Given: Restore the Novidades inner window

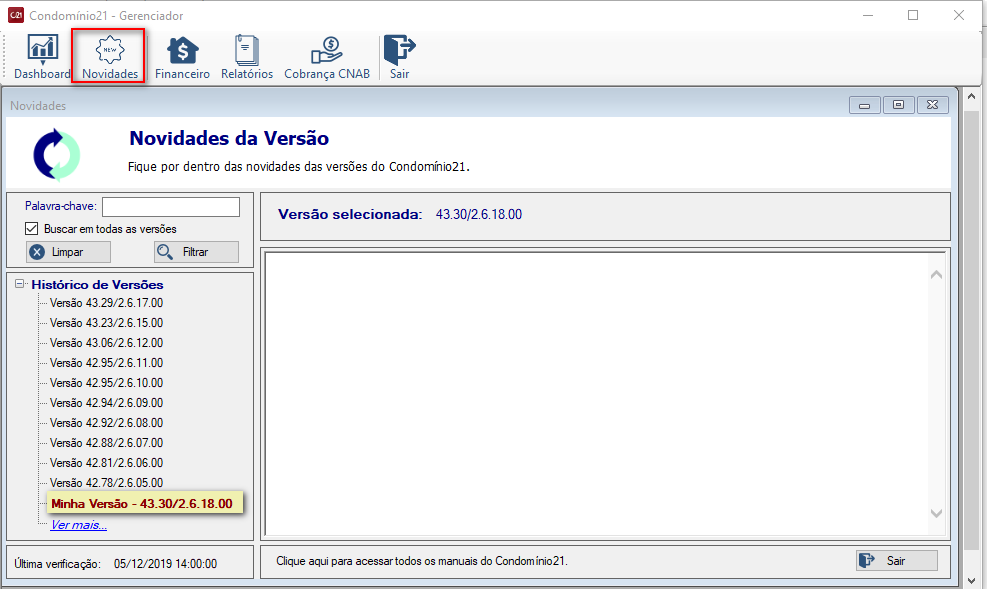Looking at the screenshot, I should [x=898, y=105].
